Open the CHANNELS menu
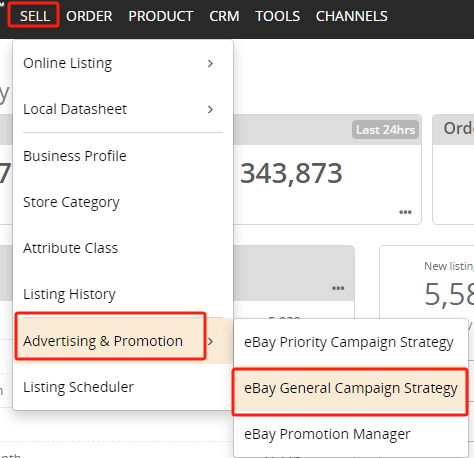This screenshot has width=474, height=458. [352, 16]
